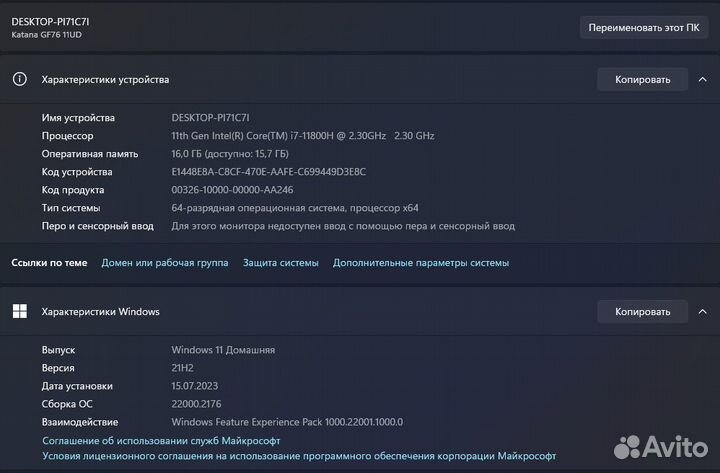Image resolution: width=720 pixels, height=473 pixels.
Task: Click the Характеристики Windows heading
Action: click(x=101, y=311)
